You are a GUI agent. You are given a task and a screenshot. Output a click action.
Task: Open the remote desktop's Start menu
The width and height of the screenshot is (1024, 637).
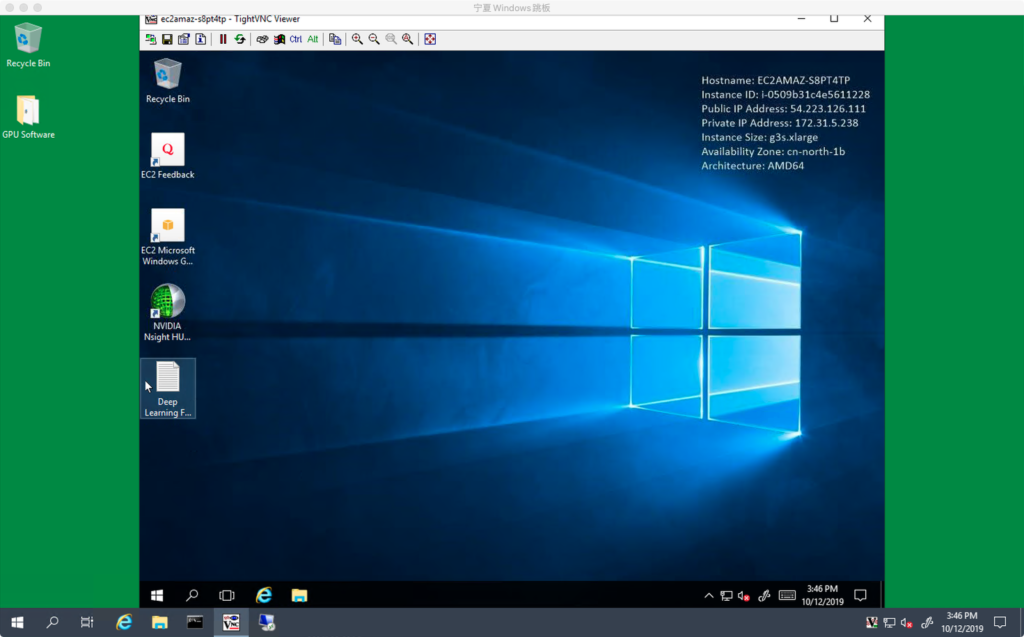point(157,595)
